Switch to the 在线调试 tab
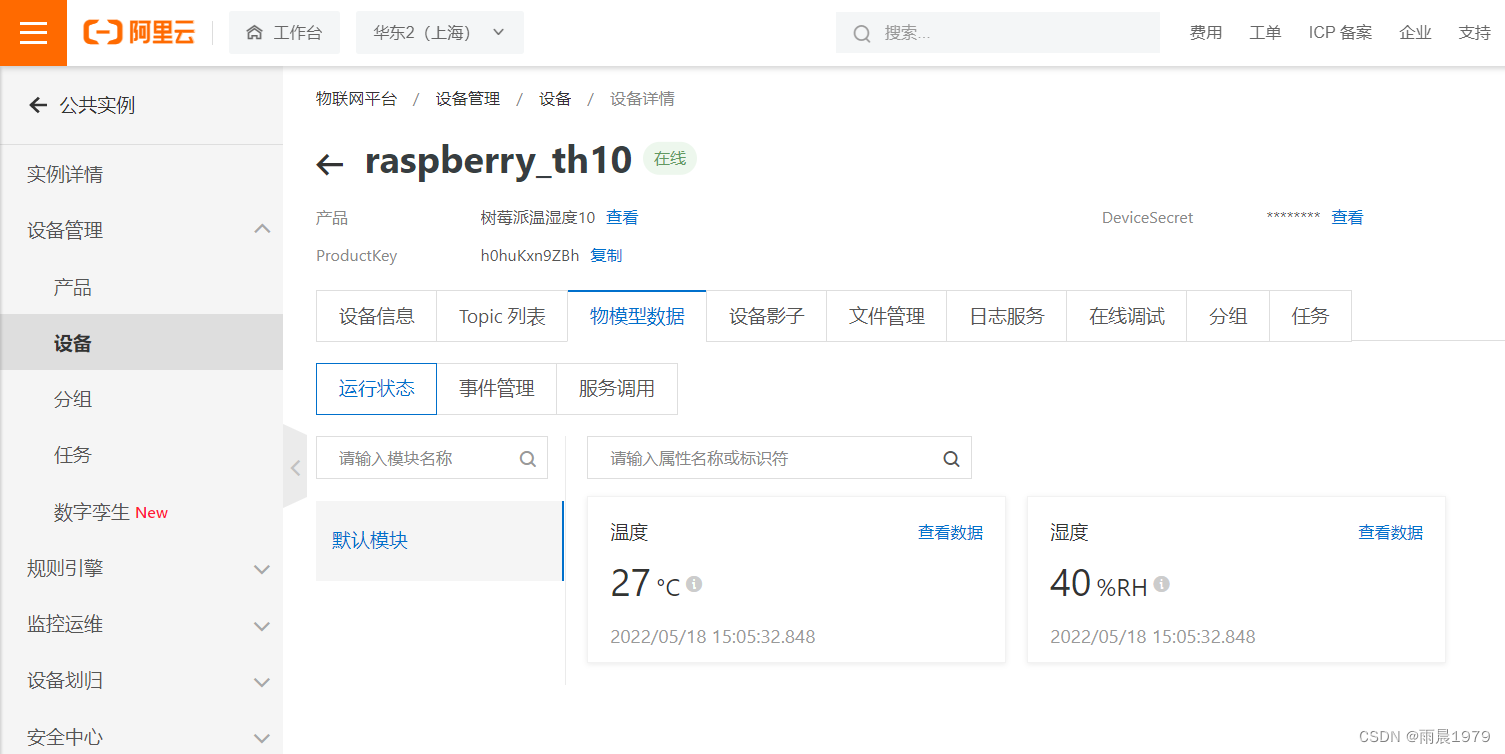The image size is (1505, 754). click(1127, 316)
